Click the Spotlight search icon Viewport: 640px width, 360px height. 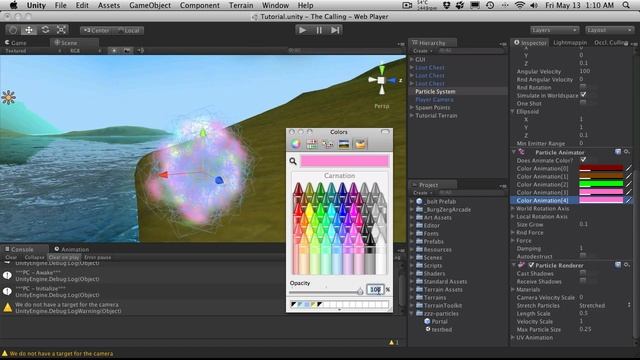coord(626,5)
